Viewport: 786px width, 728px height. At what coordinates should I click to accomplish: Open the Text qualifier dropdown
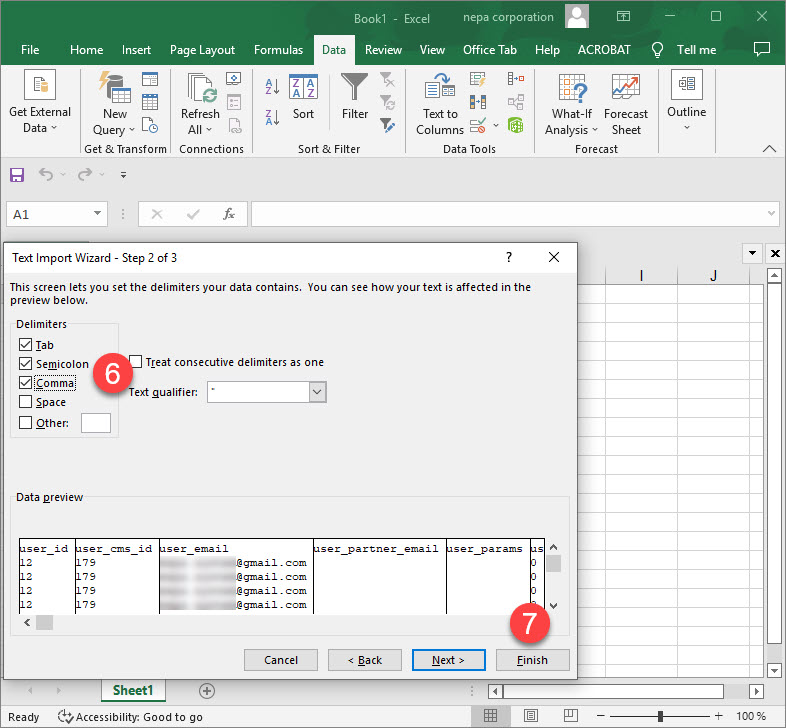pos(317,392)
